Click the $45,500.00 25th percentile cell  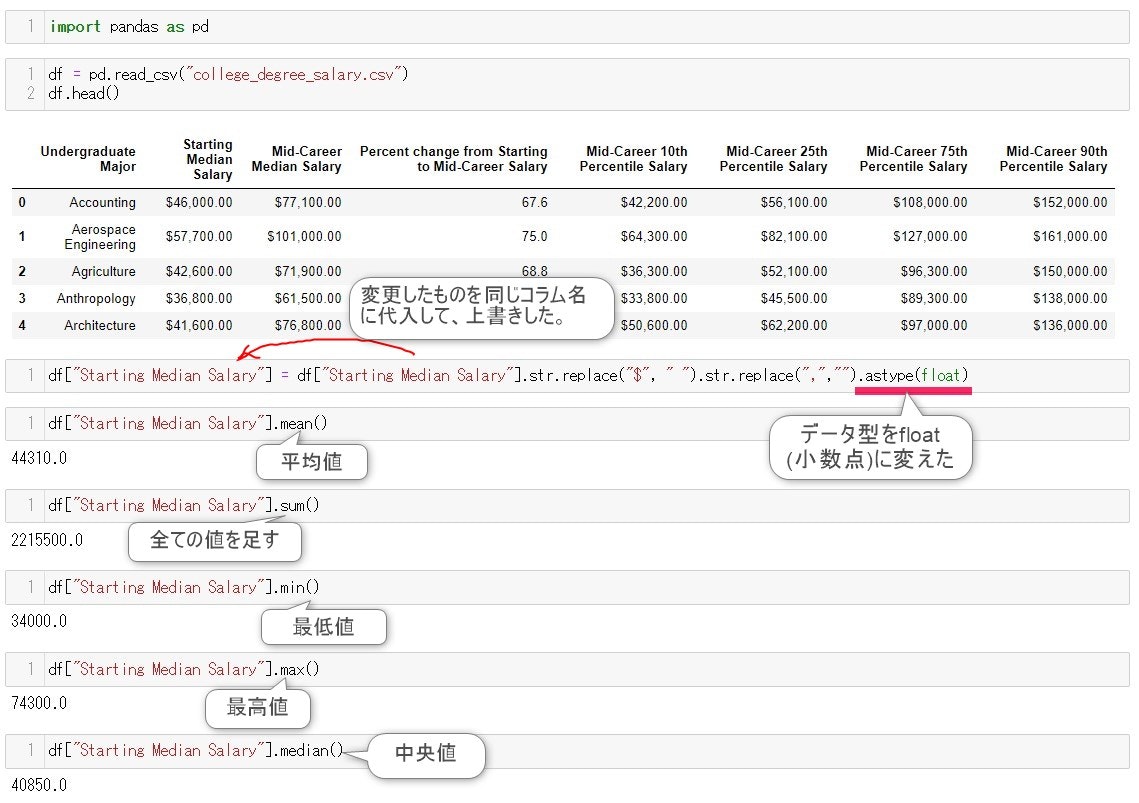794,299
